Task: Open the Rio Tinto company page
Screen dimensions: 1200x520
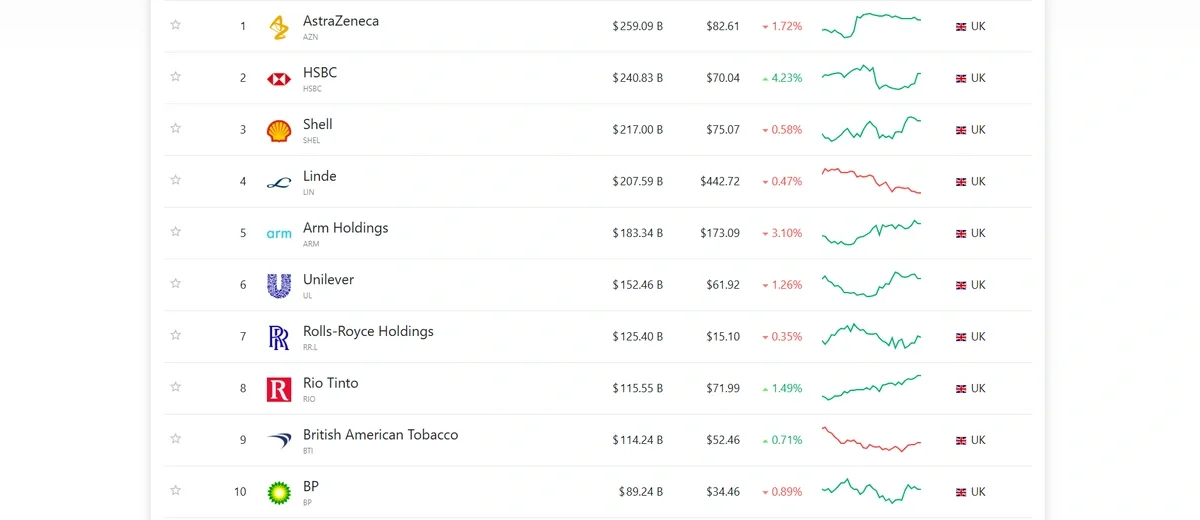Action: pyautogui.click(x=330, y=383)
